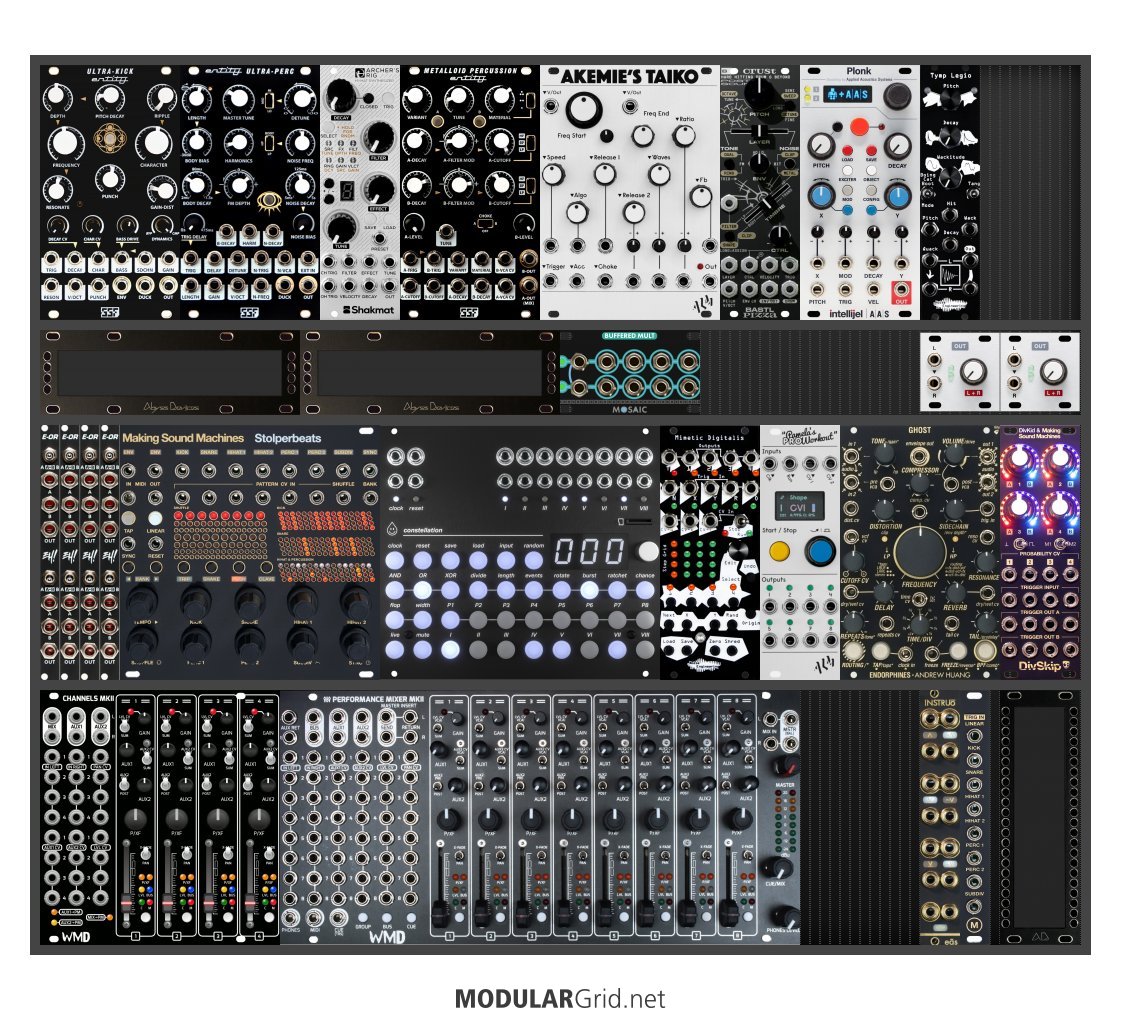Click the white encoder on Constellation
The image size is (1121, 1020).
648,551
